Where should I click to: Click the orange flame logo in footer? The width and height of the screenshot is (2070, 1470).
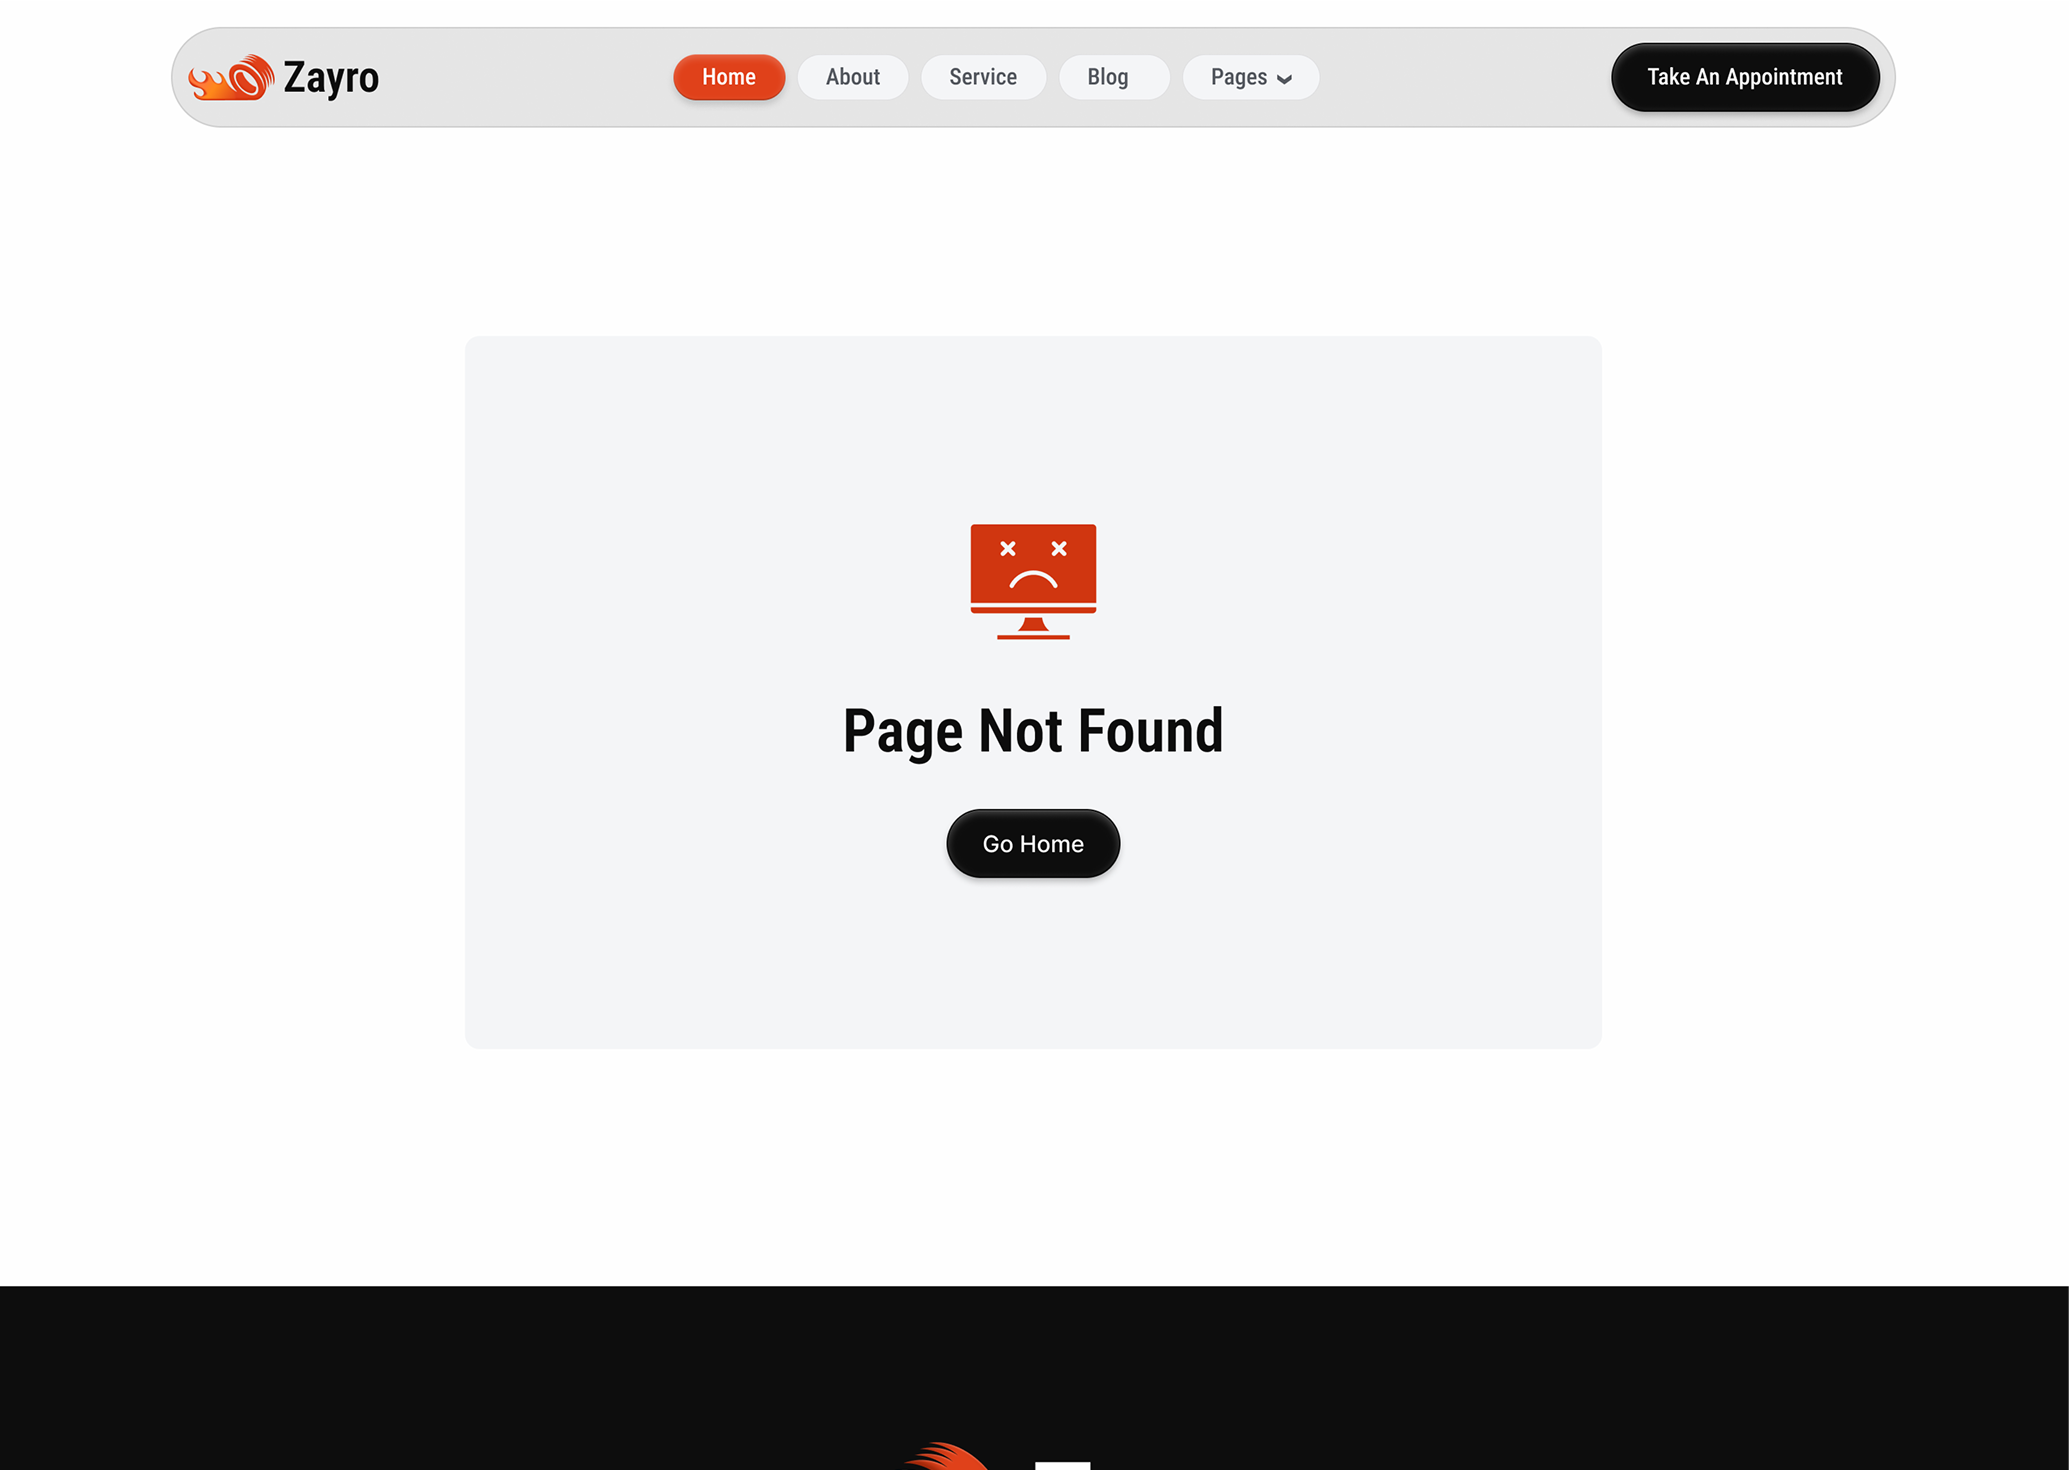947,1456
